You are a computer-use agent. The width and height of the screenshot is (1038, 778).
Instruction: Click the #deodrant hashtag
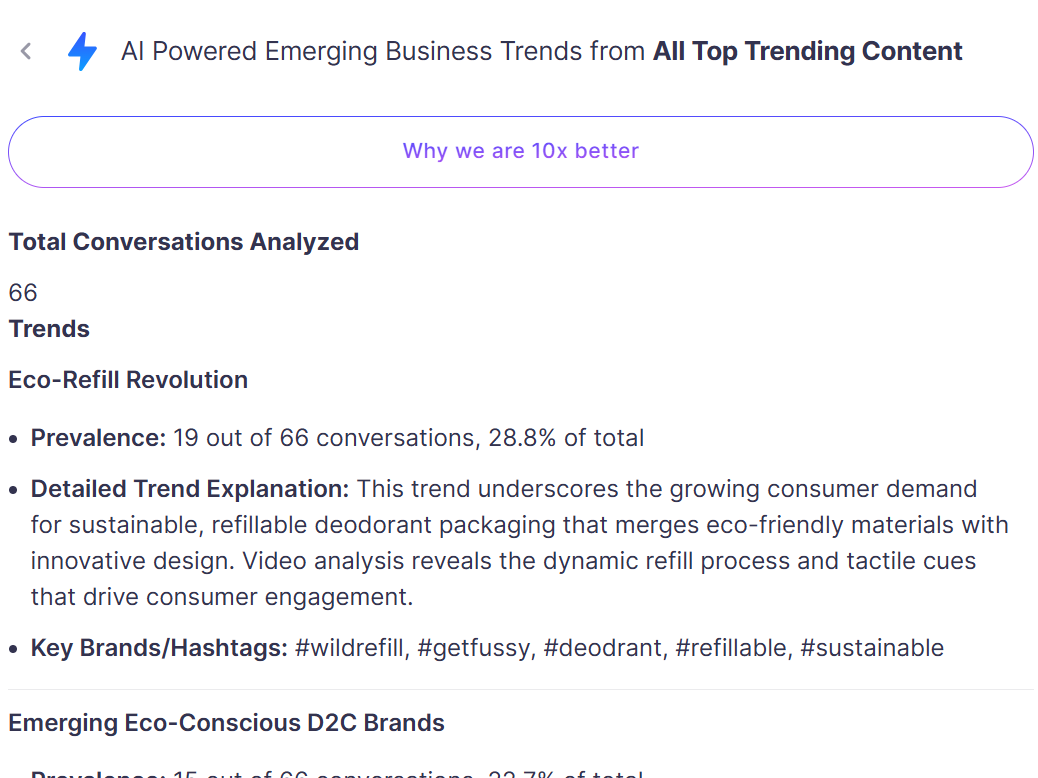(603, 648)
